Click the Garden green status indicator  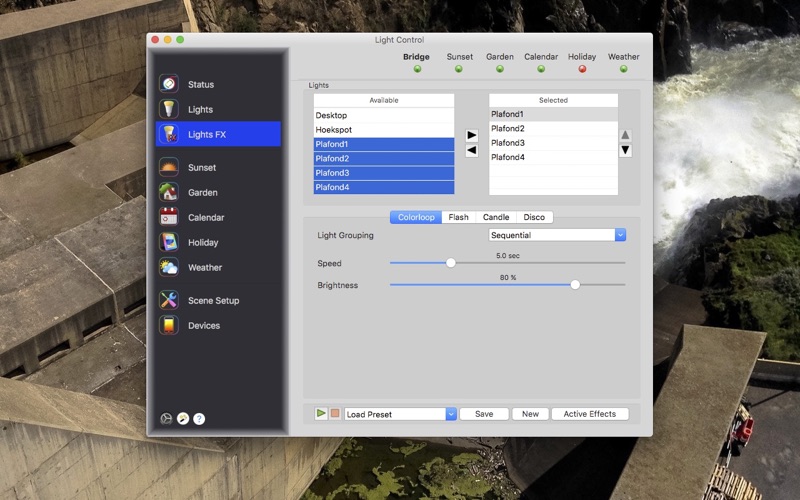[x=500, y=69]
